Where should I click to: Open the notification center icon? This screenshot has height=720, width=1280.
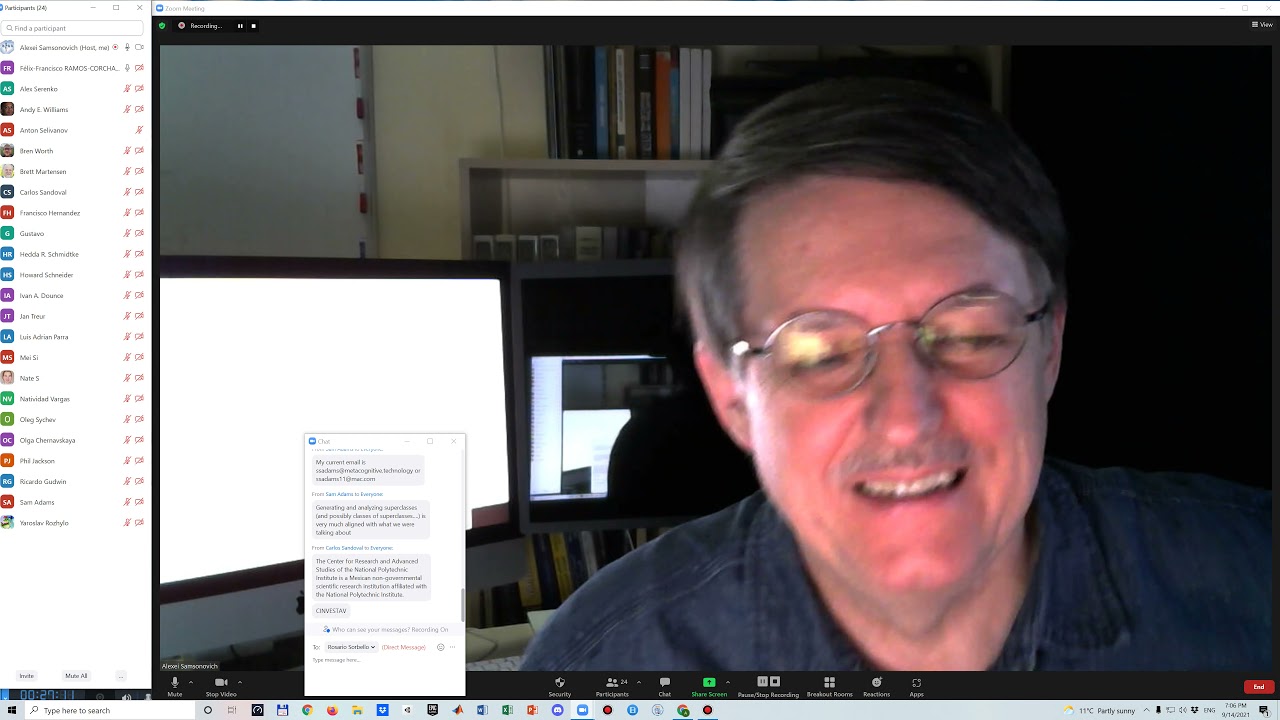(1264, 710)
